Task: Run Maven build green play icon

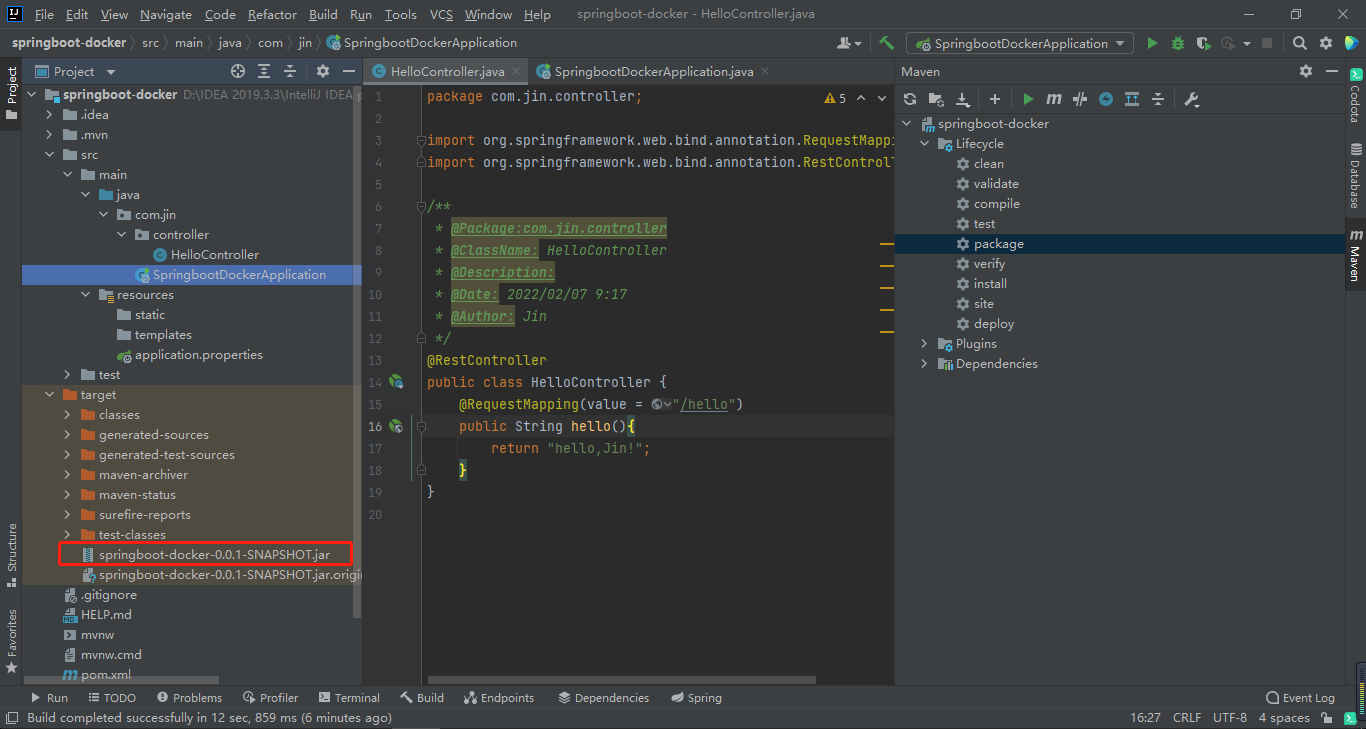Action: (1028, 99)
